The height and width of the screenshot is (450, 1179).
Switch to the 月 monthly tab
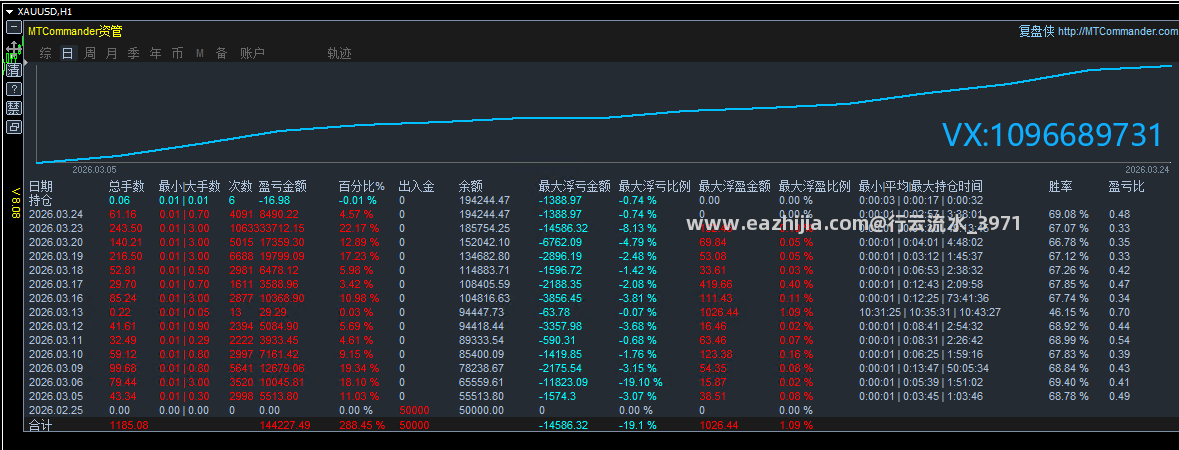112,53
